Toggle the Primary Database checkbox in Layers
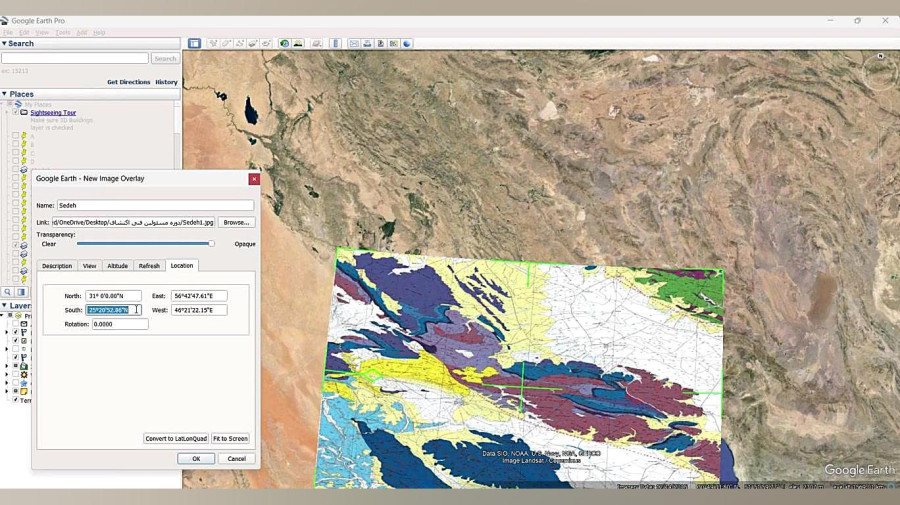900x505 pixels. click(10, 316)
